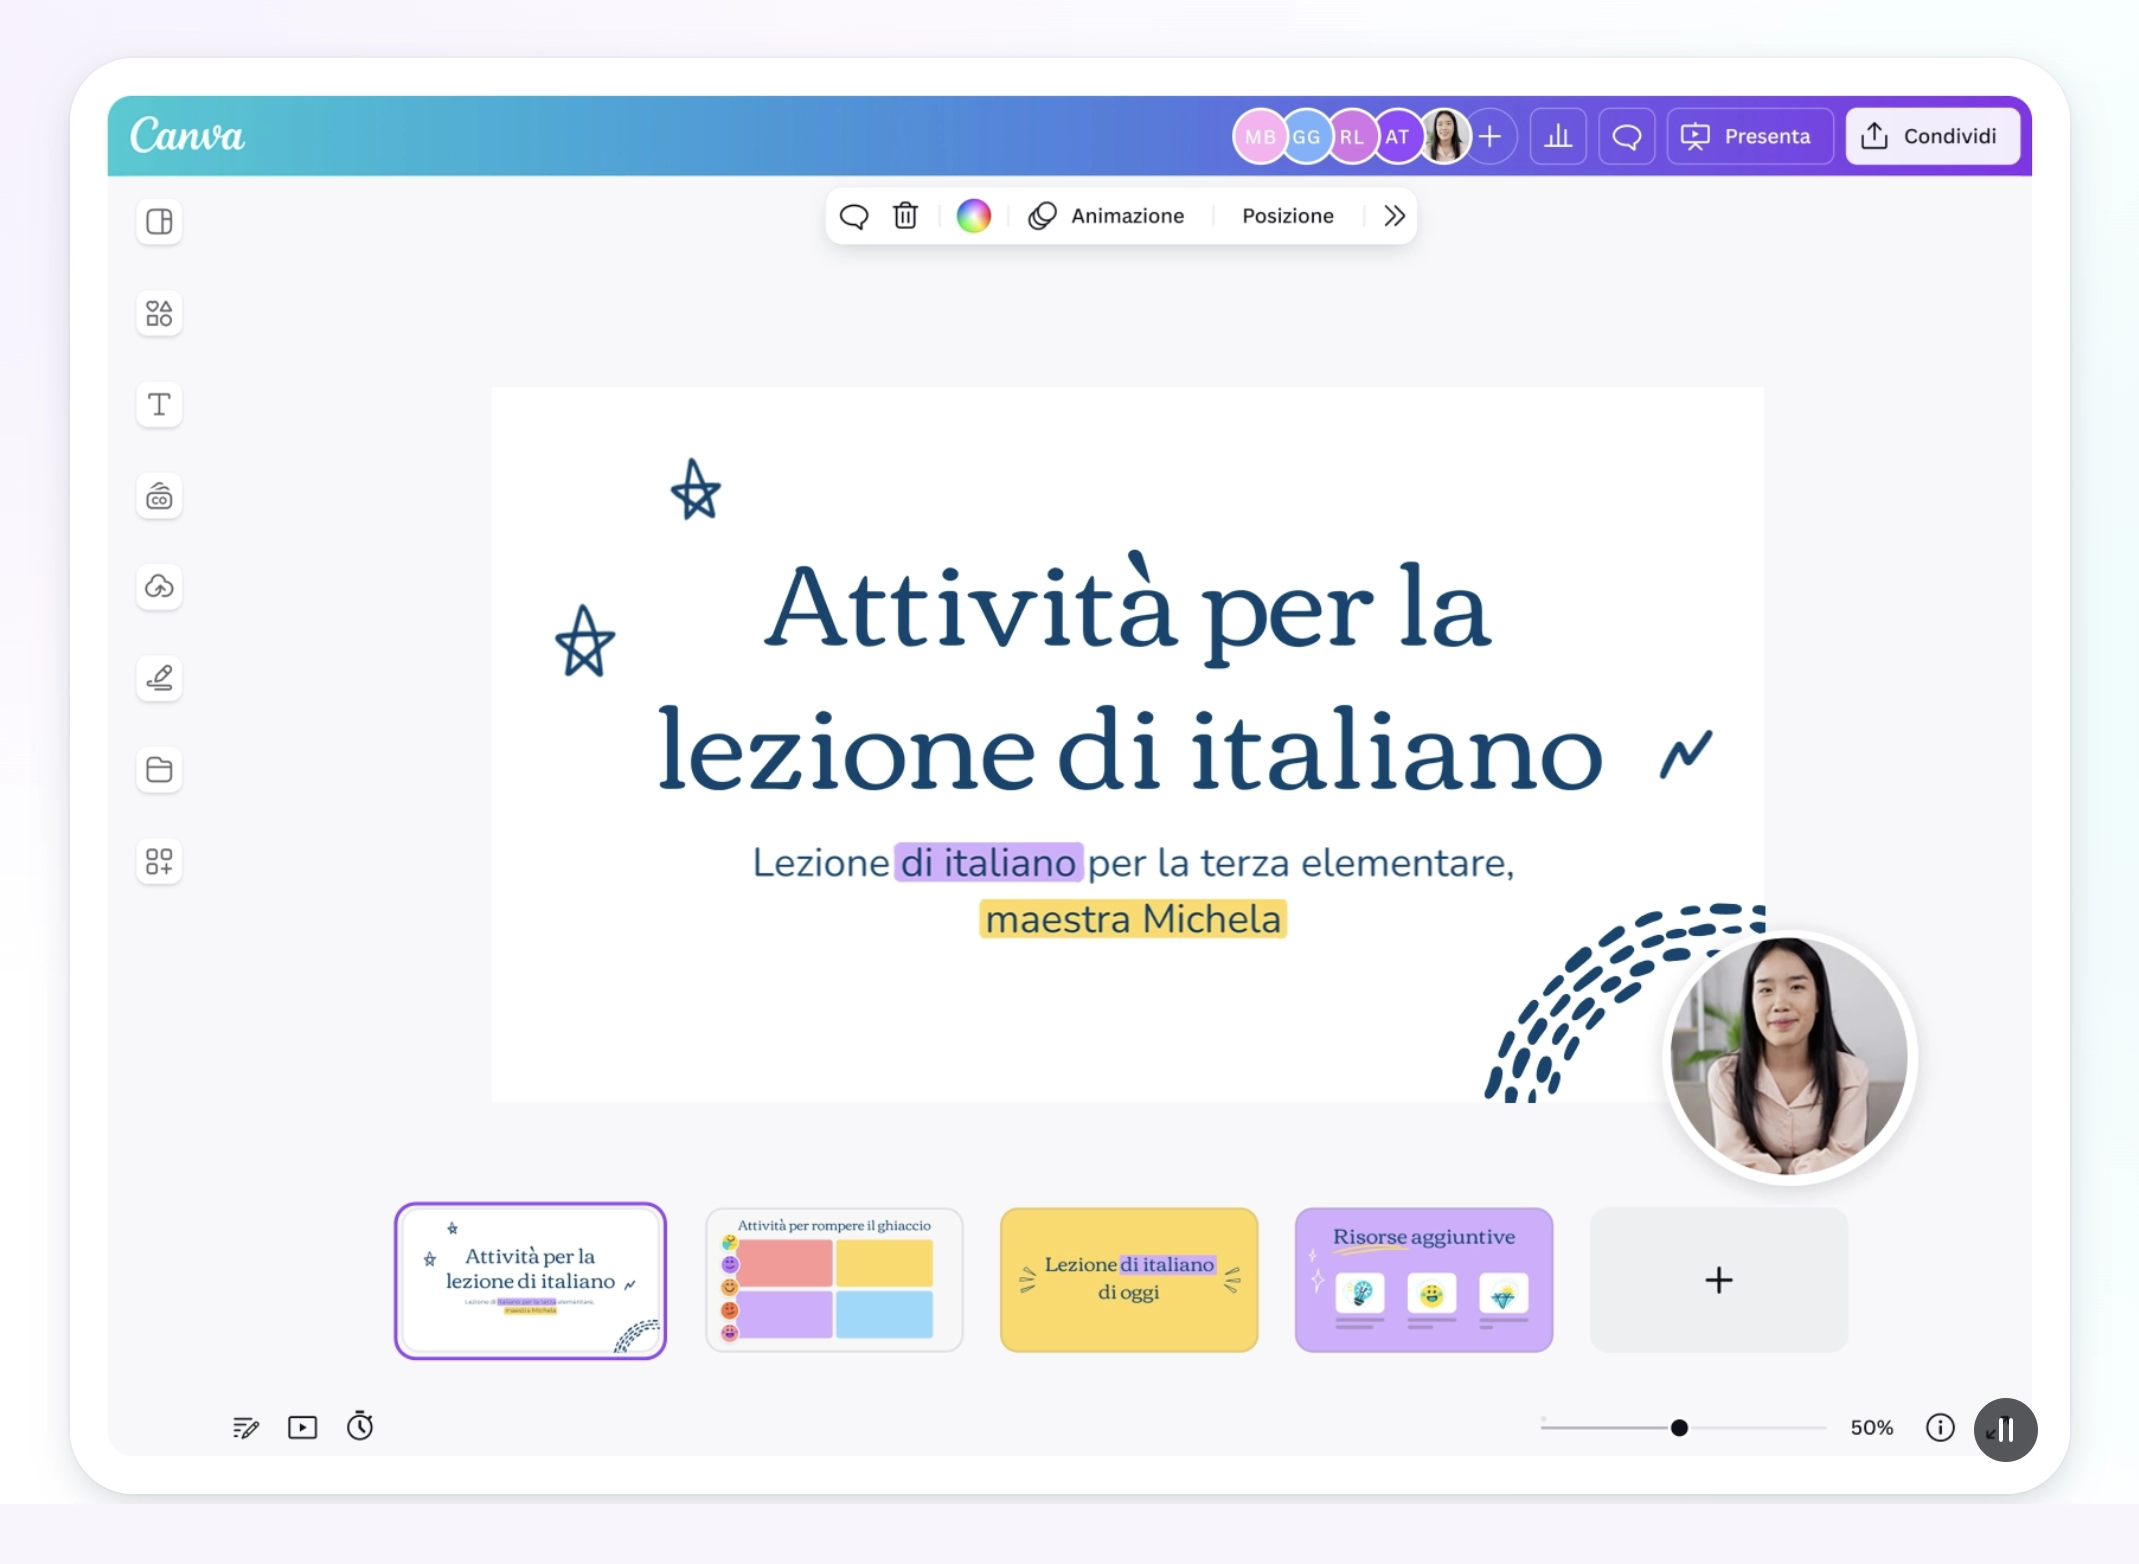The image size is (2139, 1564).
Task: Add a comment from floating toolbar
Action: pyautogui.click(x=854, y=216)
